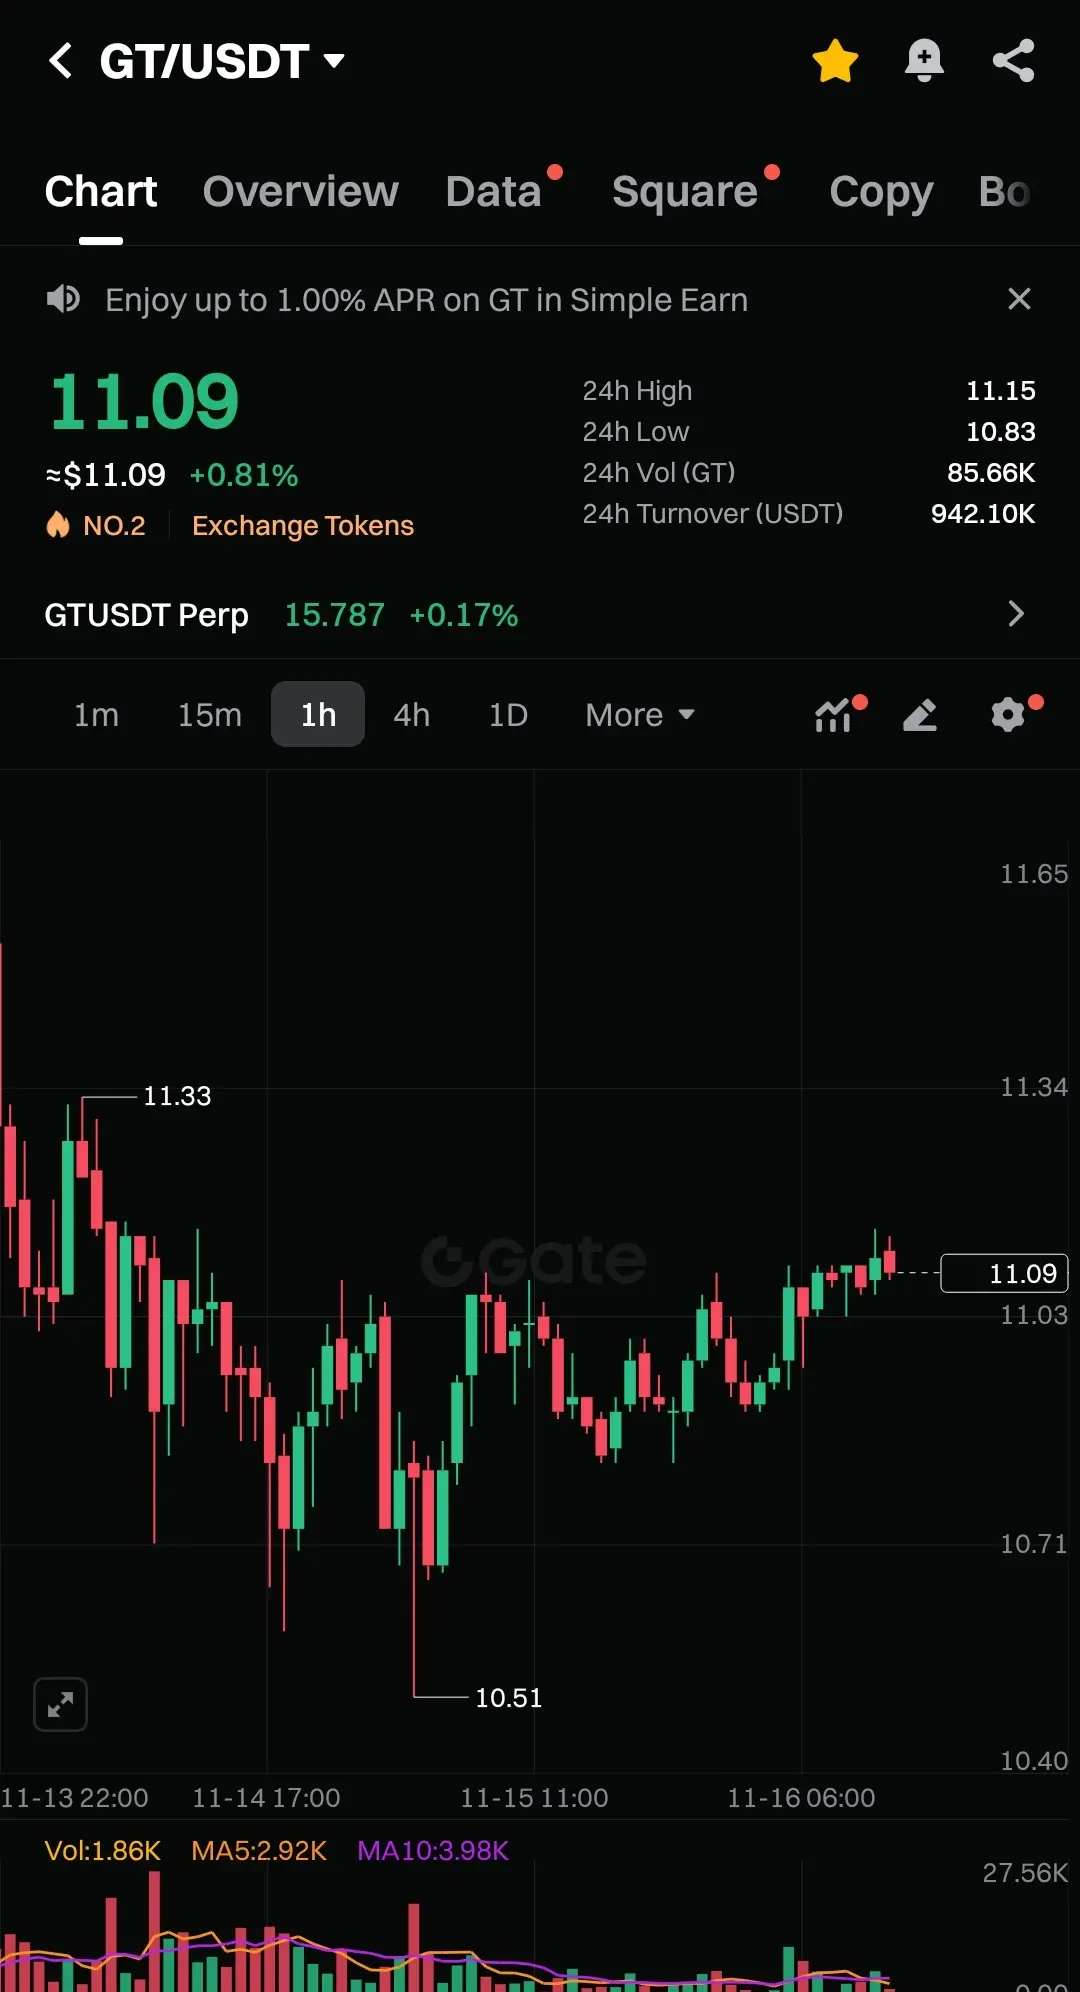The width and height of the screenshot is (1080, 1992).
Task: Expand chart to fullscreen
Action: 60,1704
